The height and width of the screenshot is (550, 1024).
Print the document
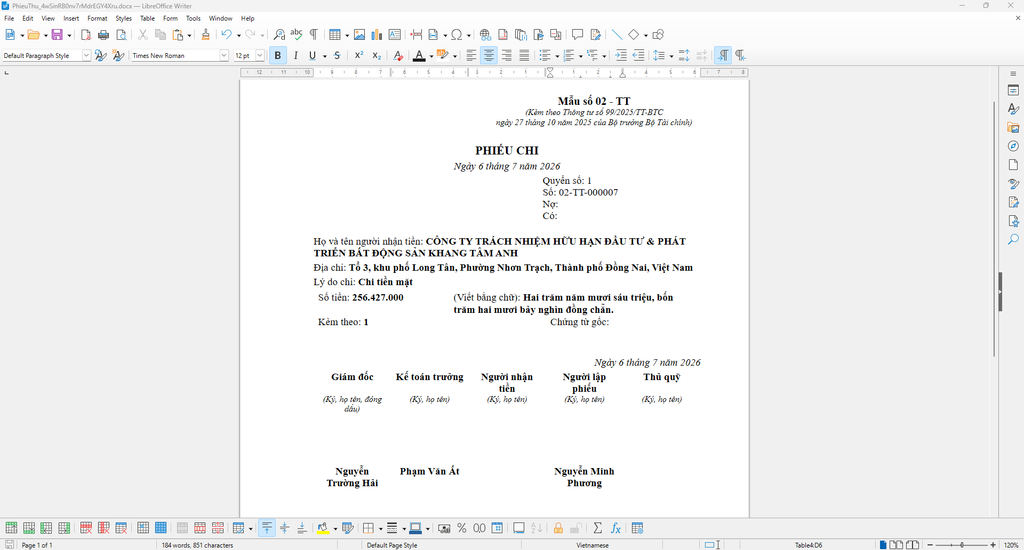click(103, 35)
